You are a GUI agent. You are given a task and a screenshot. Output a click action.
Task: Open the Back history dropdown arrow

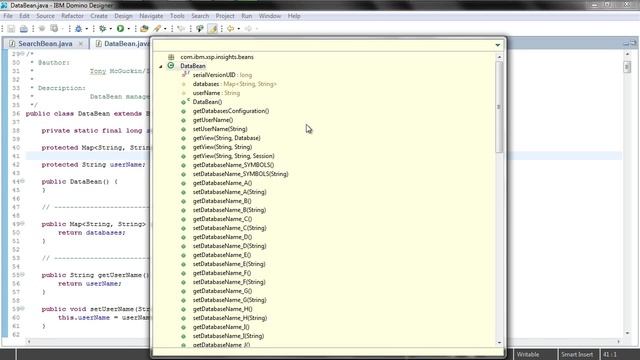(238, 29)
